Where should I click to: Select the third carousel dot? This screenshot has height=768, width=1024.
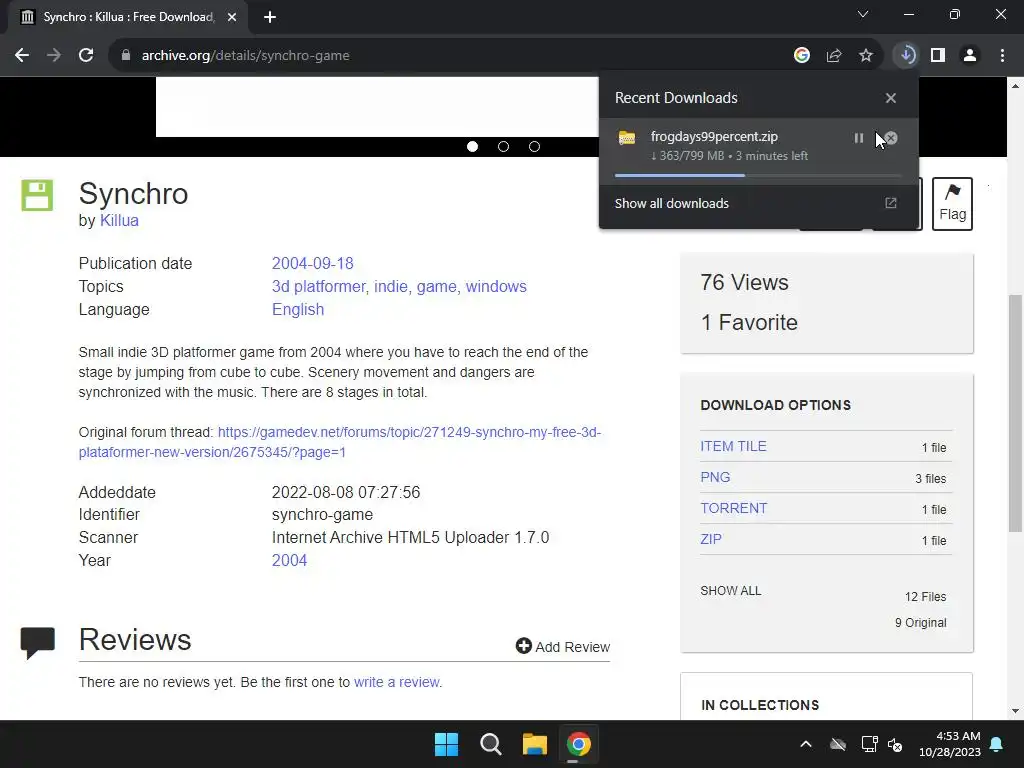(534, 146)
